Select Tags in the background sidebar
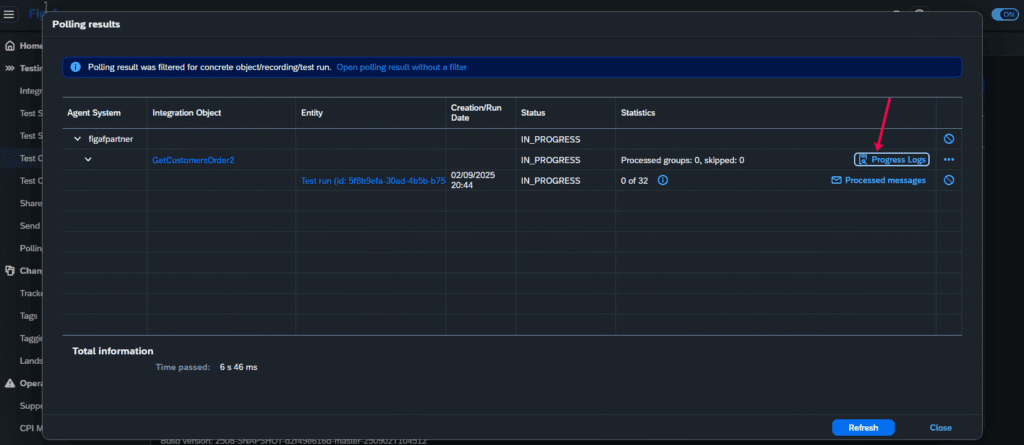Screen dimensions: 1024x445 coord(29,316)
